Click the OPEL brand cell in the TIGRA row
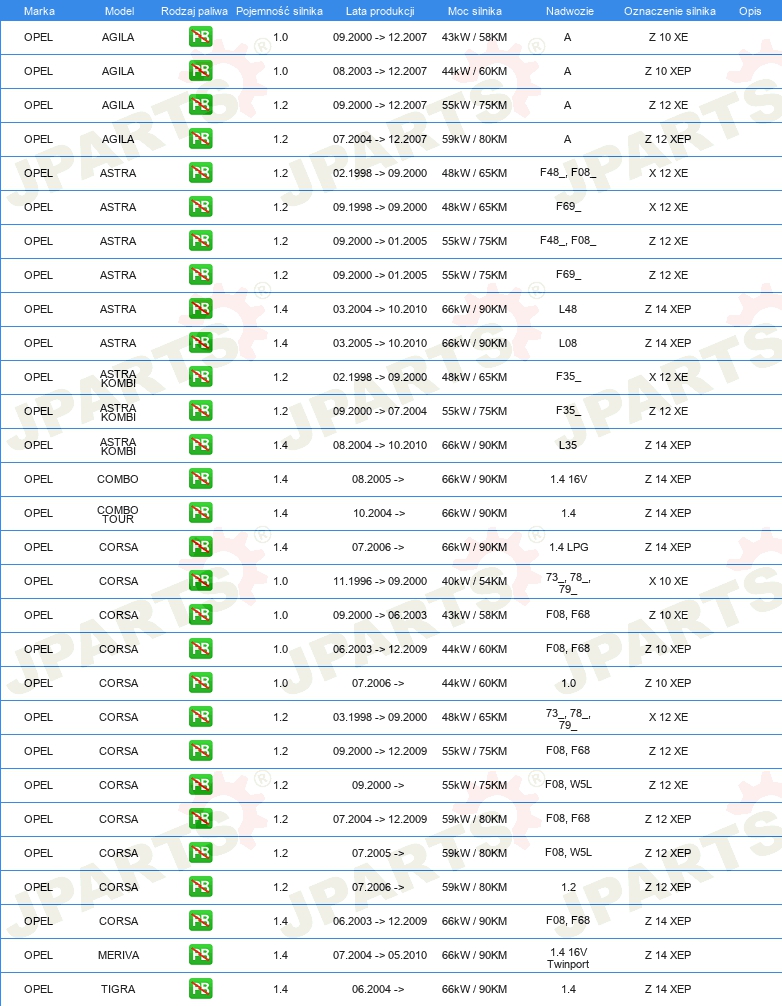The image size is (782, 1006). [x=38, y=989]
